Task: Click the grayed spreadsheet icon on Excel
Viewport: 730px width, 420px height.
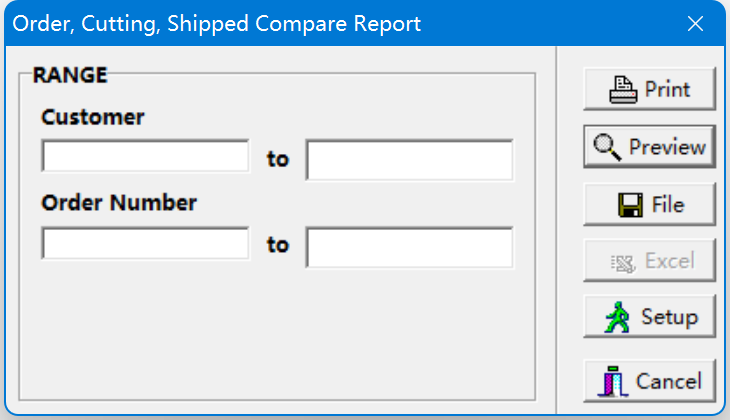Action: (623, 264)
